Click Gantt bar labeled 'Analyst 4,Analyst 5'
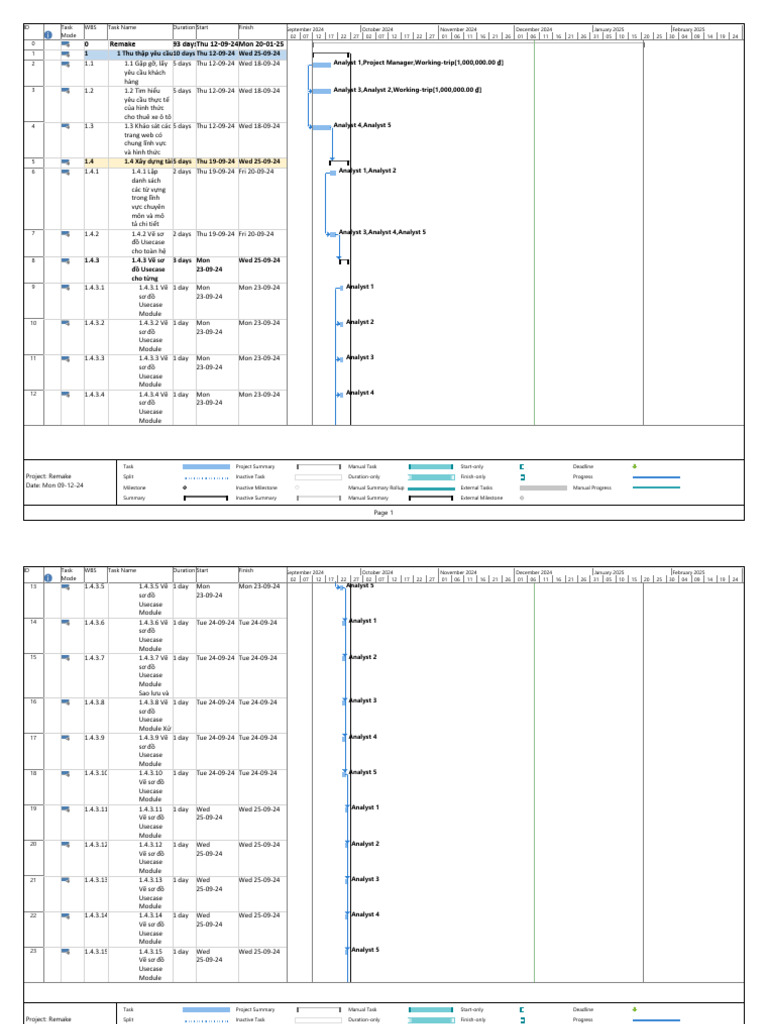The height and width of the screenshot is (1024, 768). (321, 127)
